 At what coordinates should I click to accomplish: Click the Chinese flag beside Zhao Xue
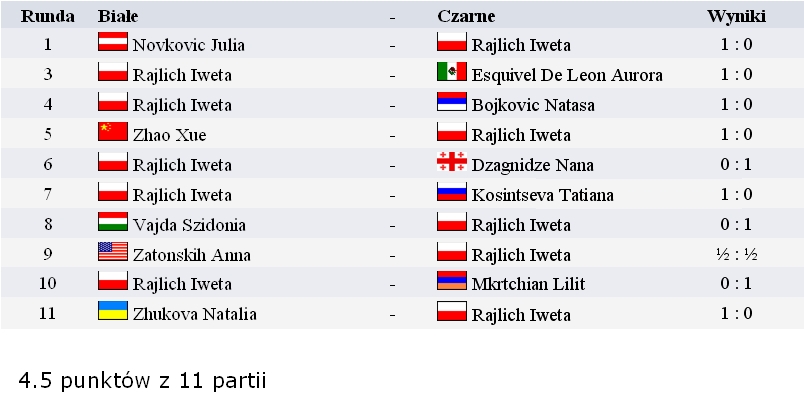pos(112,132)
